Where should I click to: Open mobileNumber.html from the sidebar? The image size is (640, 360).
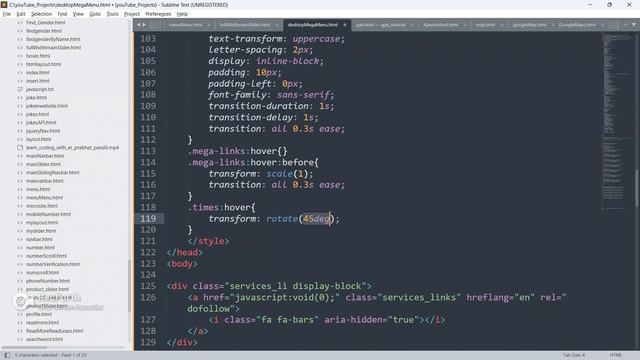tap(48, 214)
